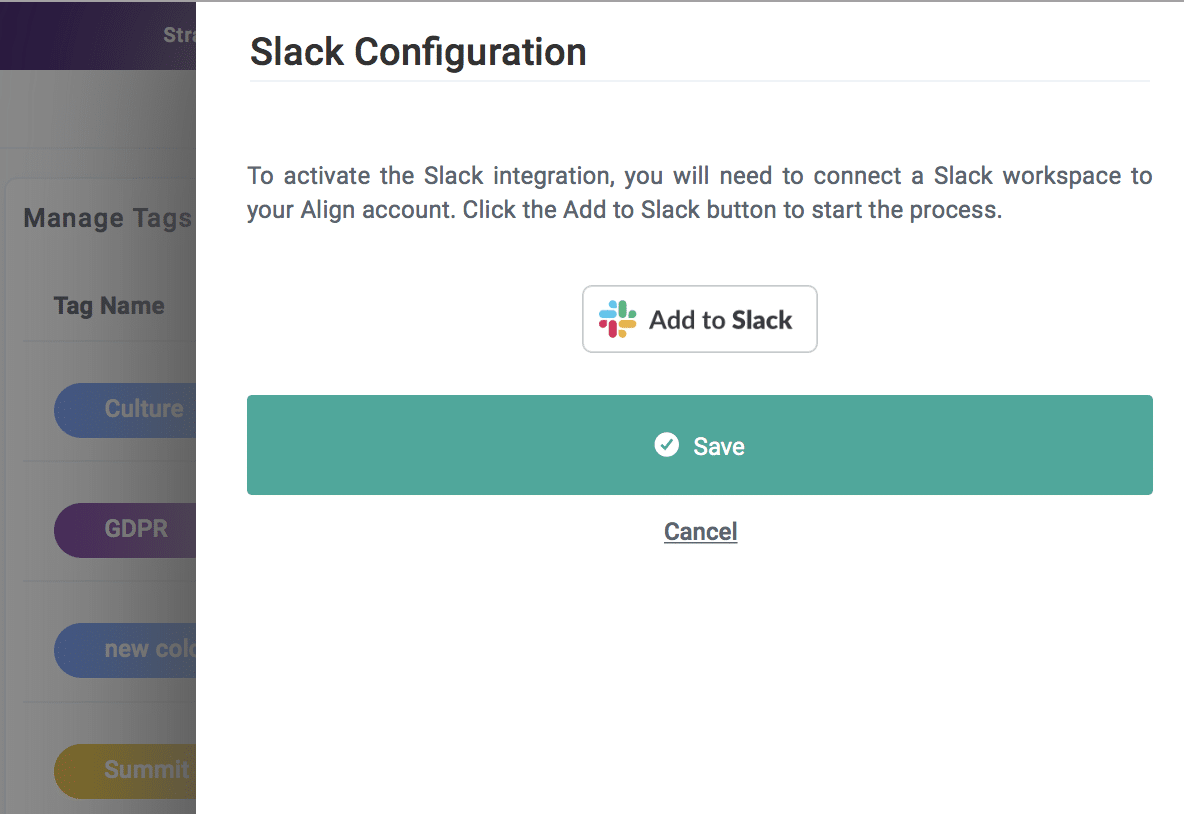Click the word 'Slack' in the Add button
The height and width of the screenshot is (814, 1184).
(x=761, y=320)
